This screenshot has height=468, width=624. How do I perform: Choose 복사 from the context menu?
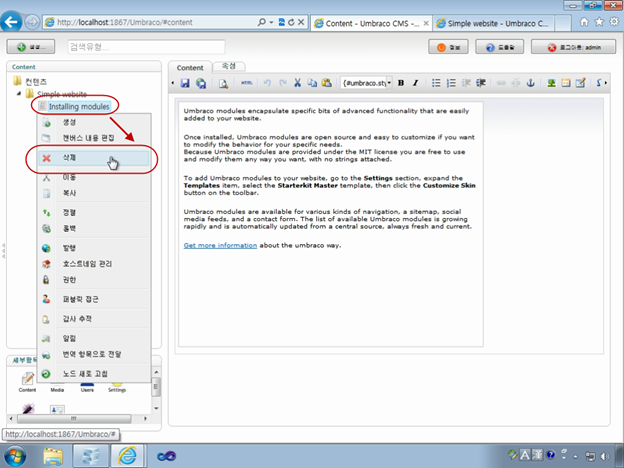[x=94, y=193]
